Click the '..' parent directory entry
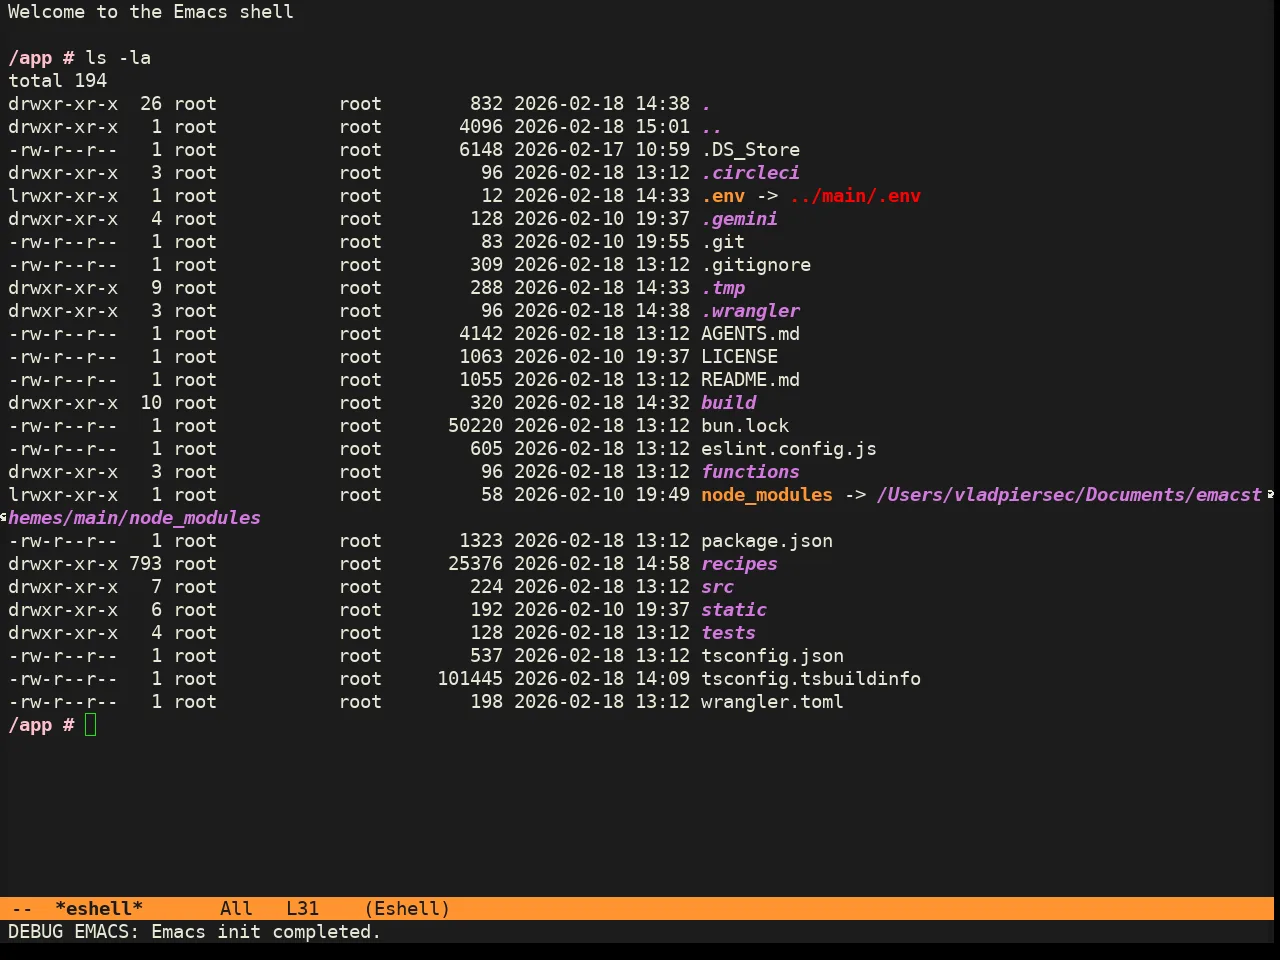1280x960 pixels. click(712, 127)
